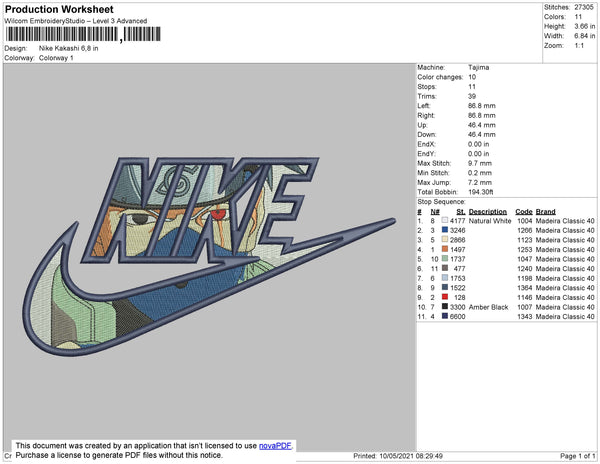Click the Nike Kakashi embroidery design preview
Viewport: 600px width, 464px height.
coord(209,256)
